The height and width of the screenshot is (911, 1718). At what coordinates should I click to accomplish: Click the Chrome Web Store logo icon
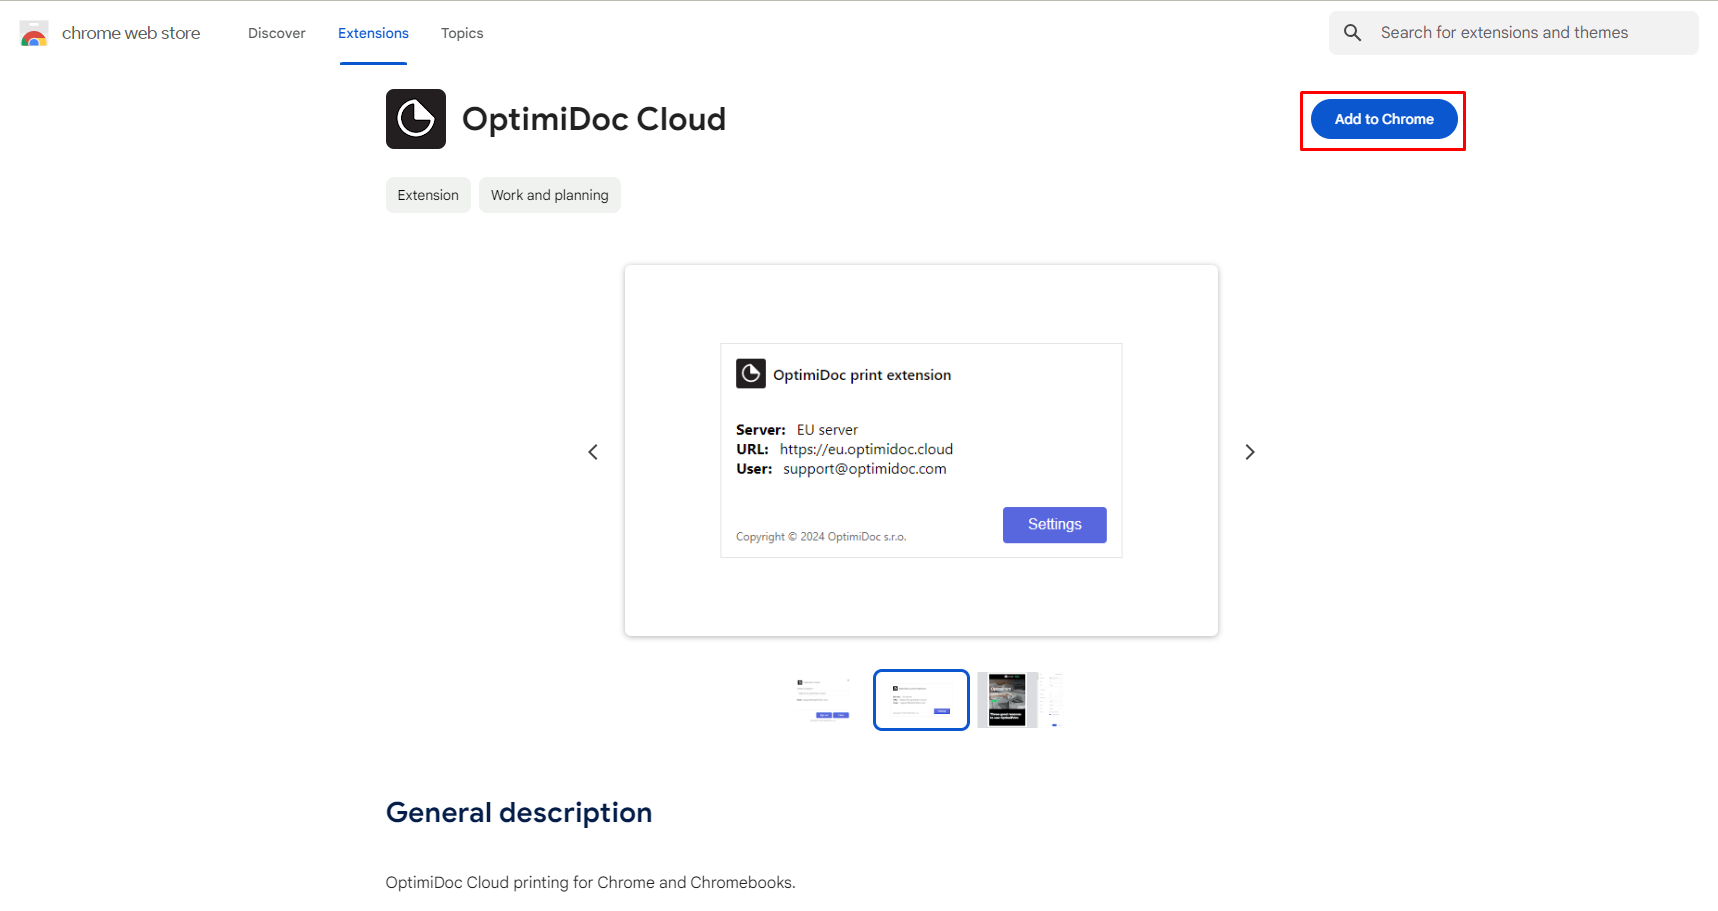[34, 33]
